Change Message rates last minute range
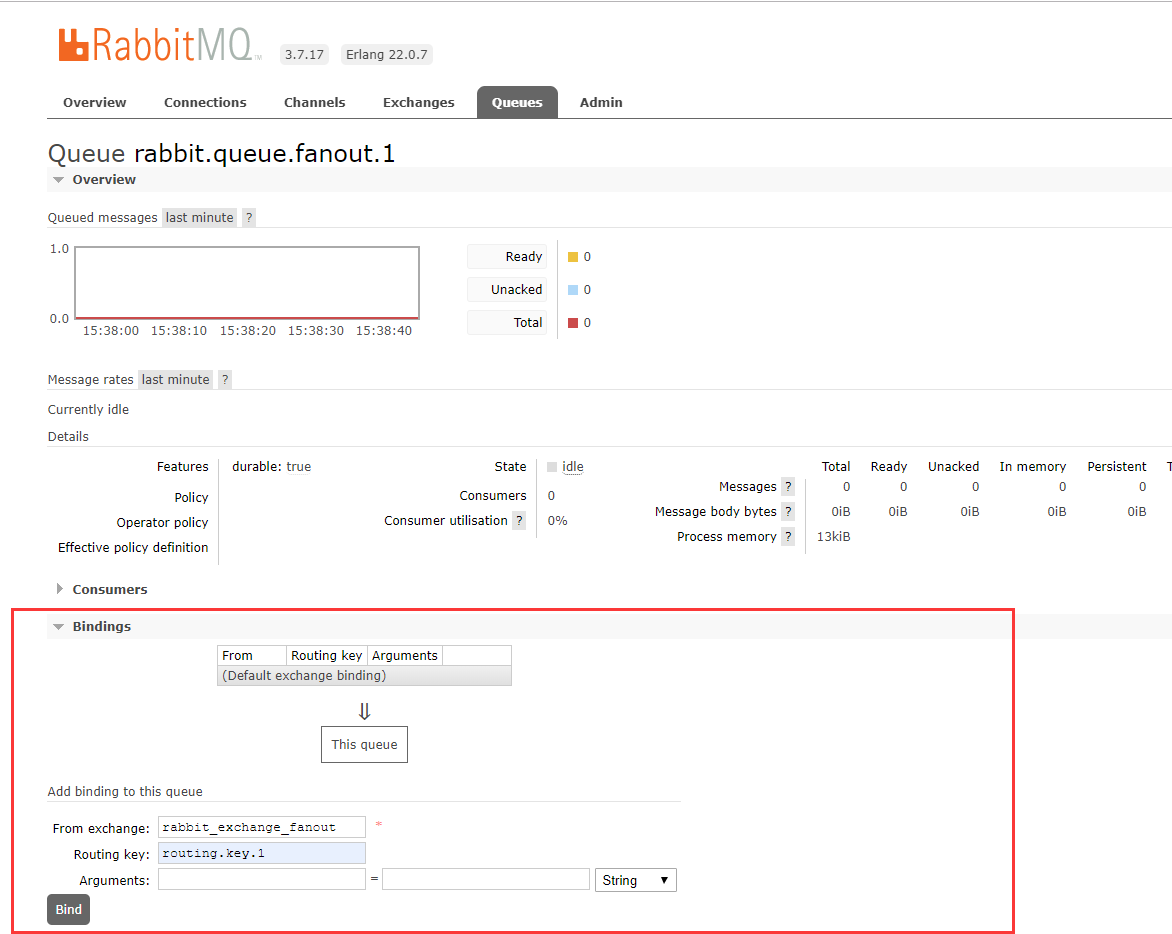The width and height of the screenshot is (1172, 934). tap(176, 380)
